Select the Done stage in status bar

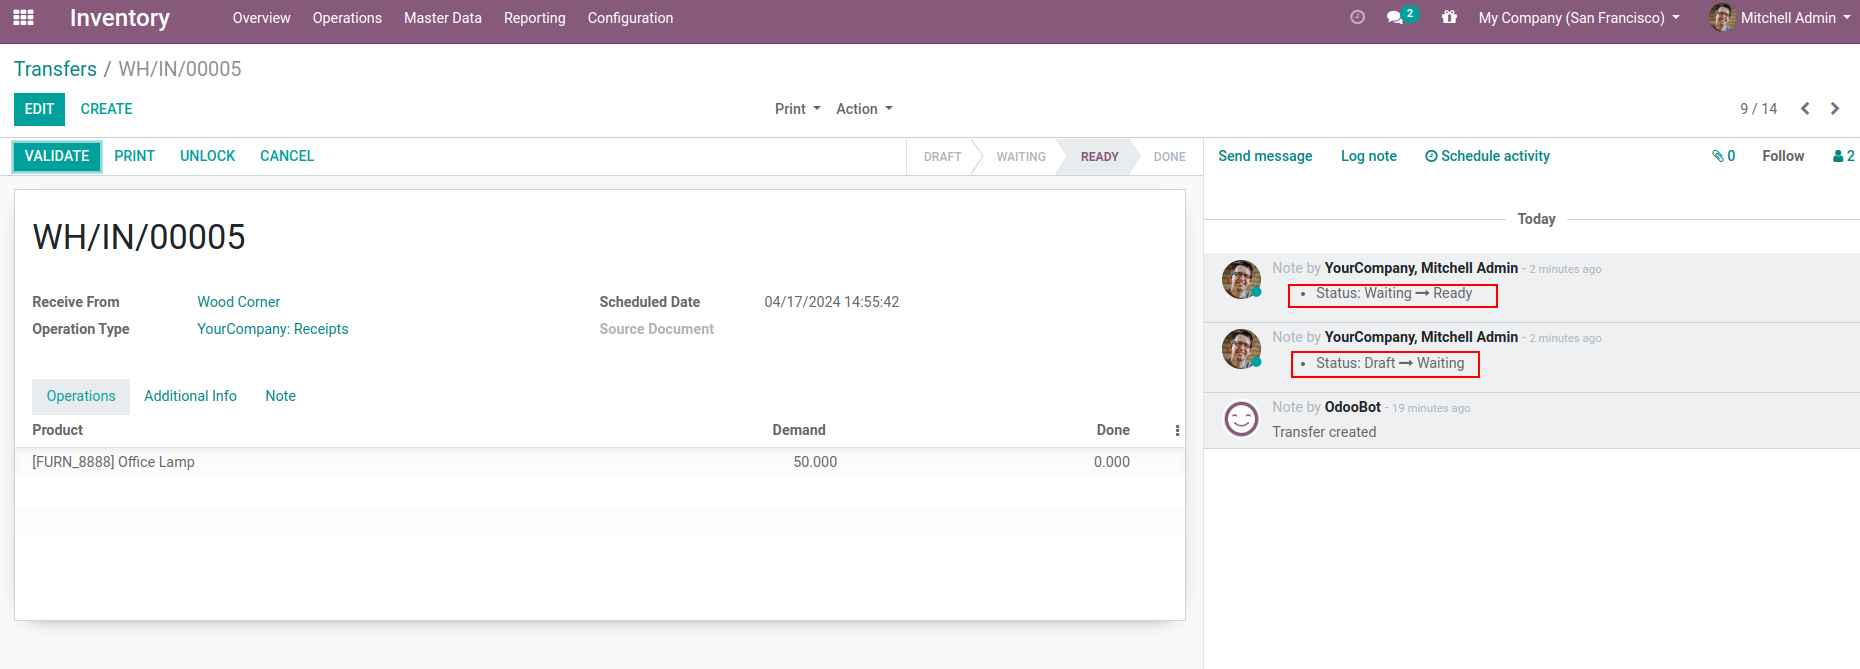pyautogui.click(x=1169, y=157)
